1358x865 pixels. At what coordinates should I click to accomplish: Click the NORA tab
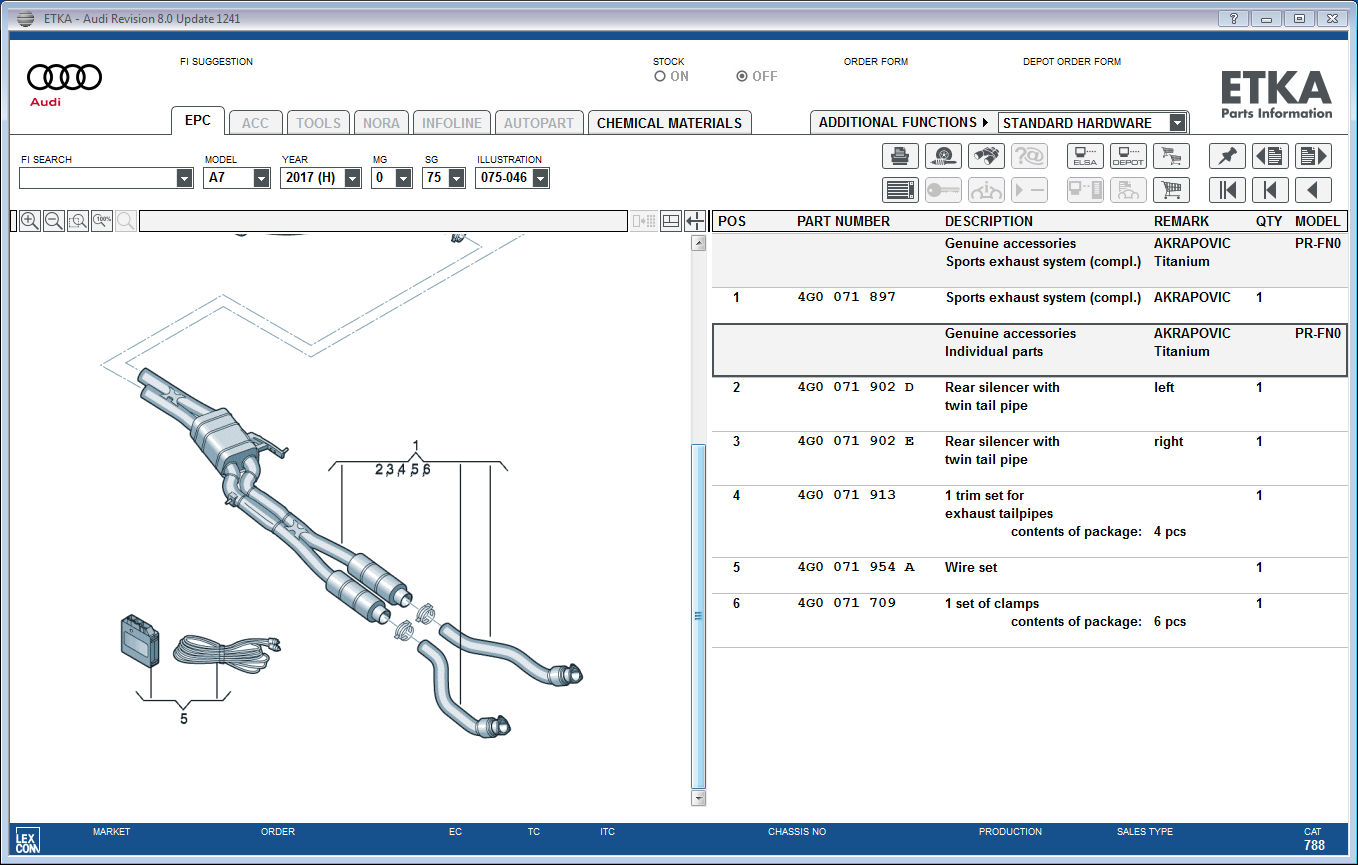(x=381, y=123)
